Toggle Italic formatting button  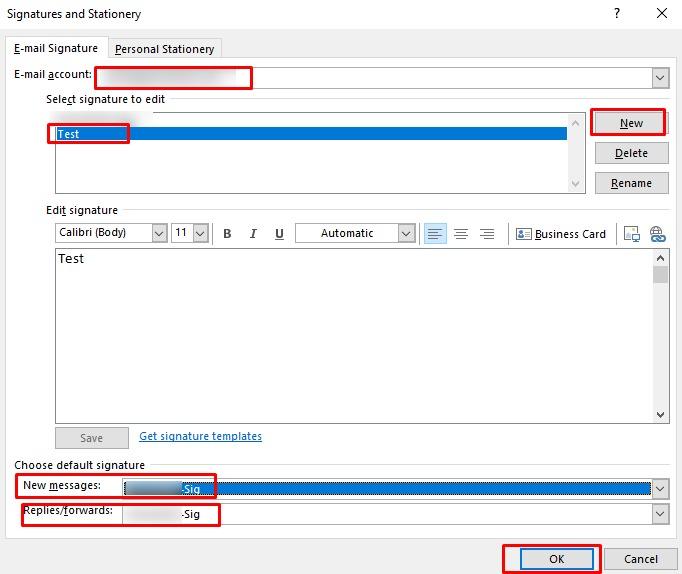[253, 234]
